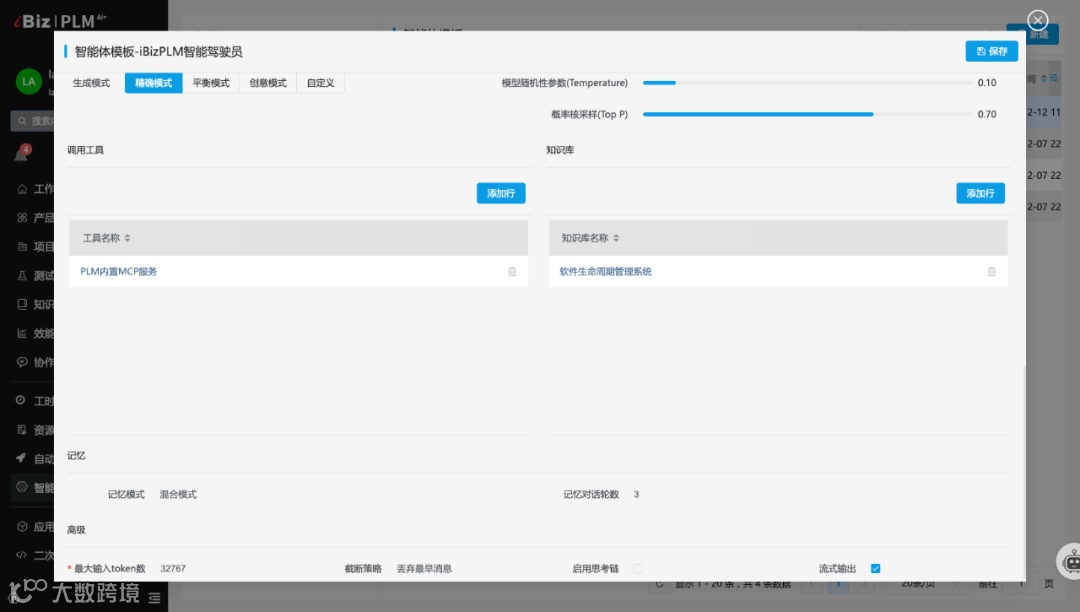Delete the PLM内置MCP服务 row
Image resolution: width=1080 pixels, height=612 pixels.
512,272
